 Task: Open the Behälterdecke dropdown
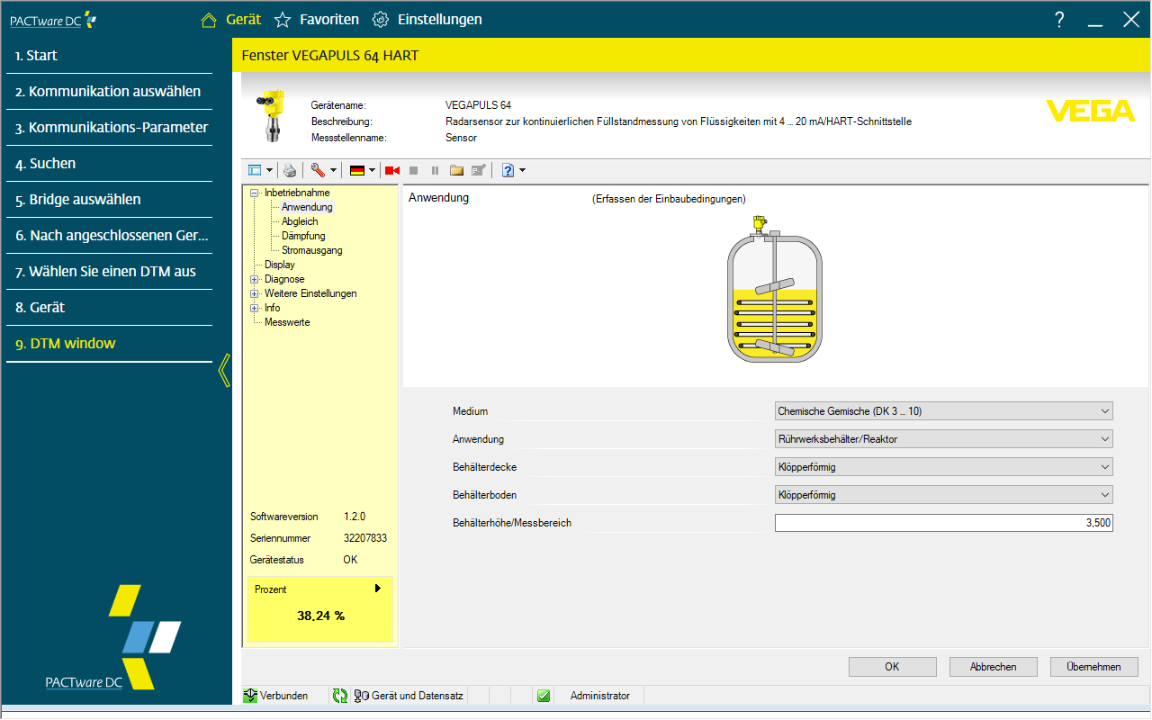(943, 466)
